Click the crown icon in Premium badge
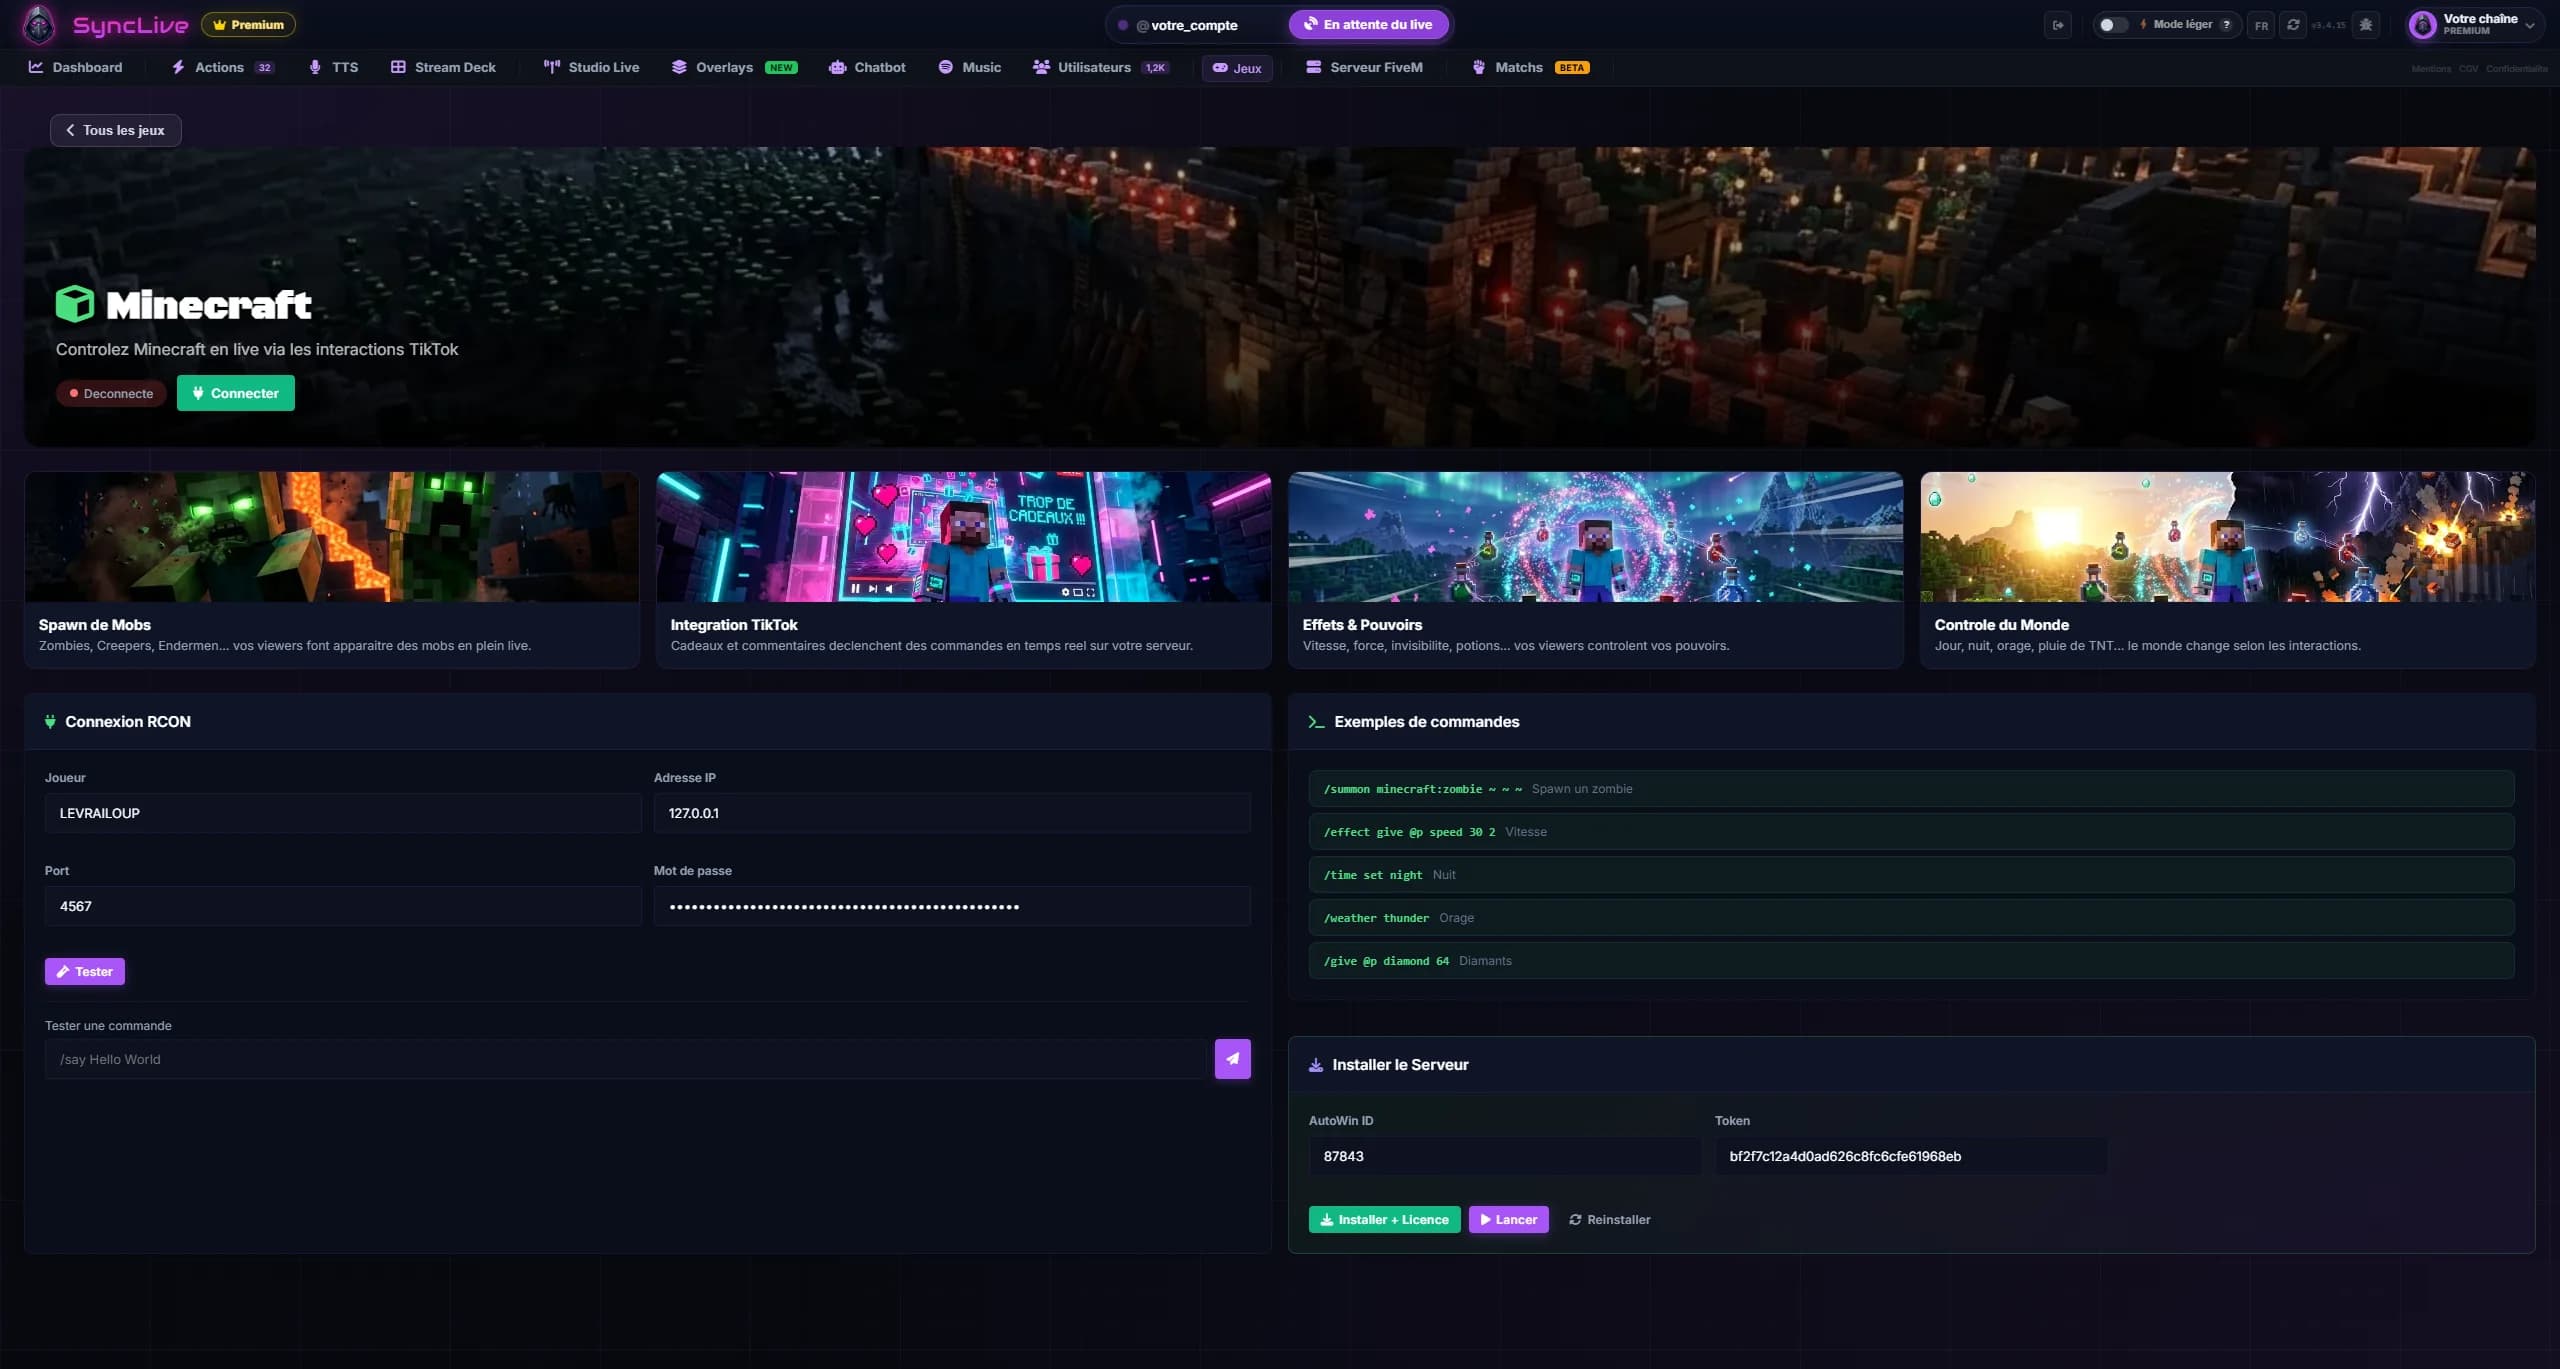The width and height of the screenshot is (2560, 1369). (x=219, y=24)
